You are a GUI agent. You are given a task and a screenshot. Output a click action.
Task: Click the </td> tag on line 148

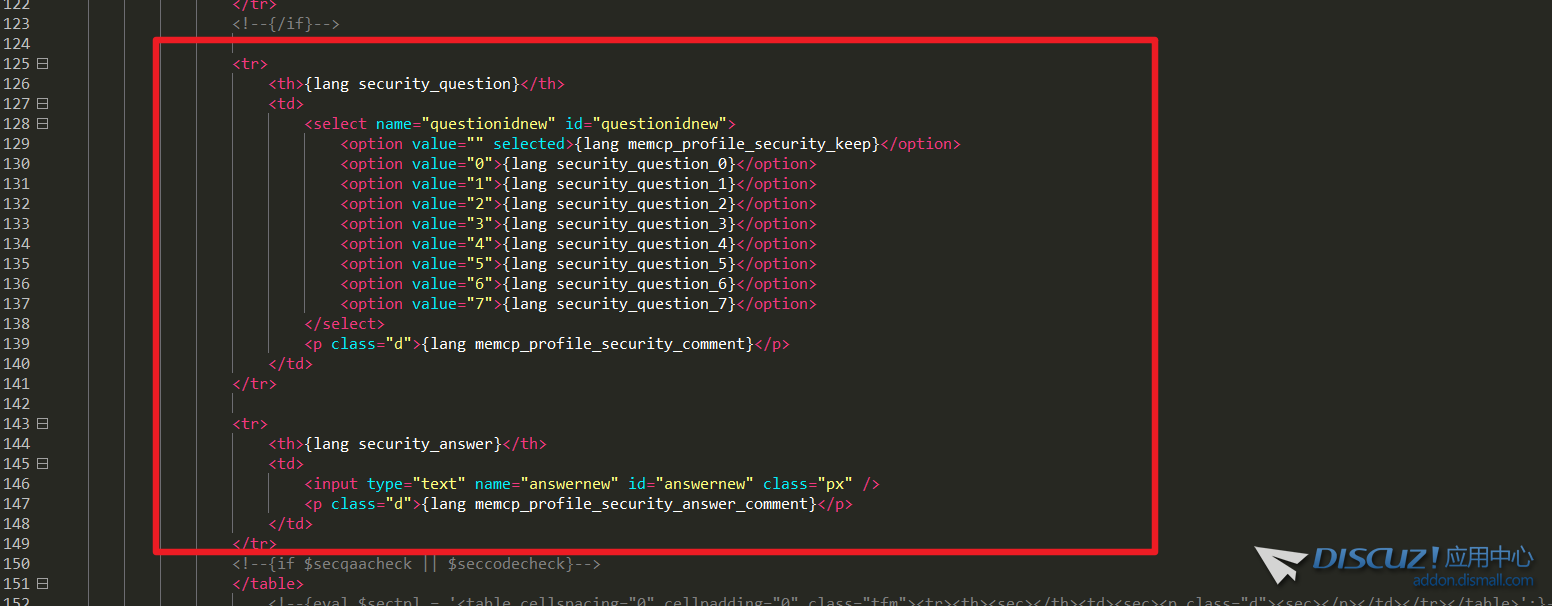(291, 524)
